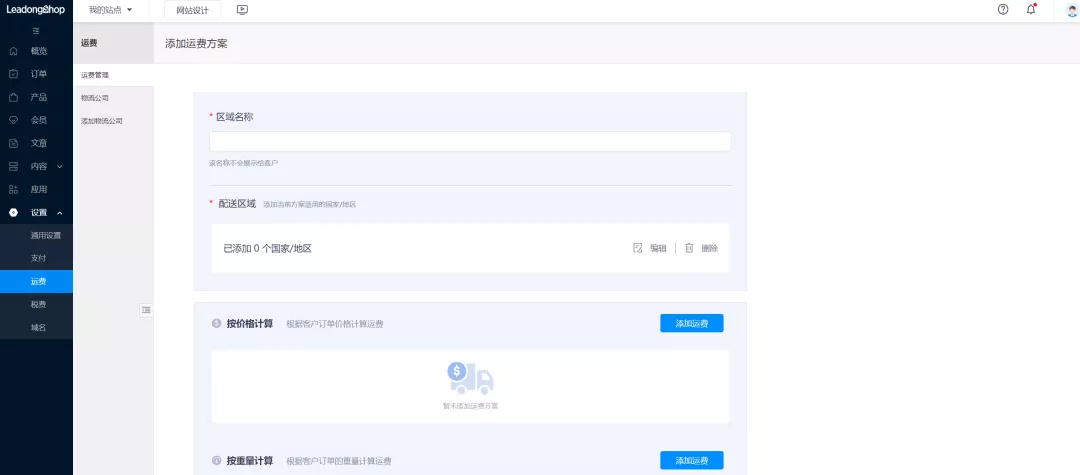Go to 产品 in sidebar
This screenshot has height=475, width=1080.
(x=39, y=97)
